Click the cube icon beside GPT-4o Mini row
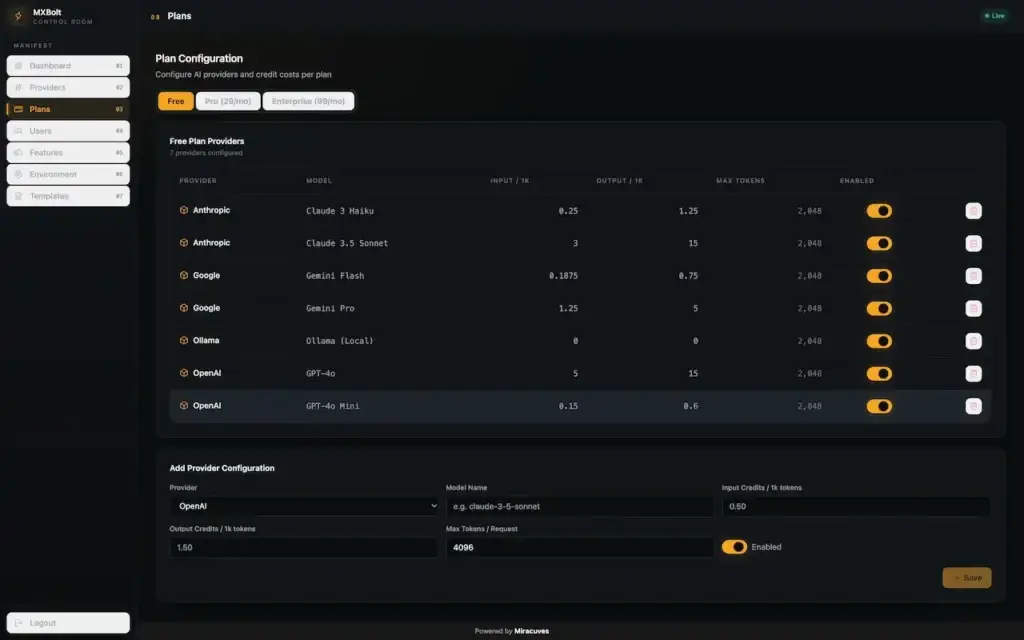 click(x=184, y=406)
